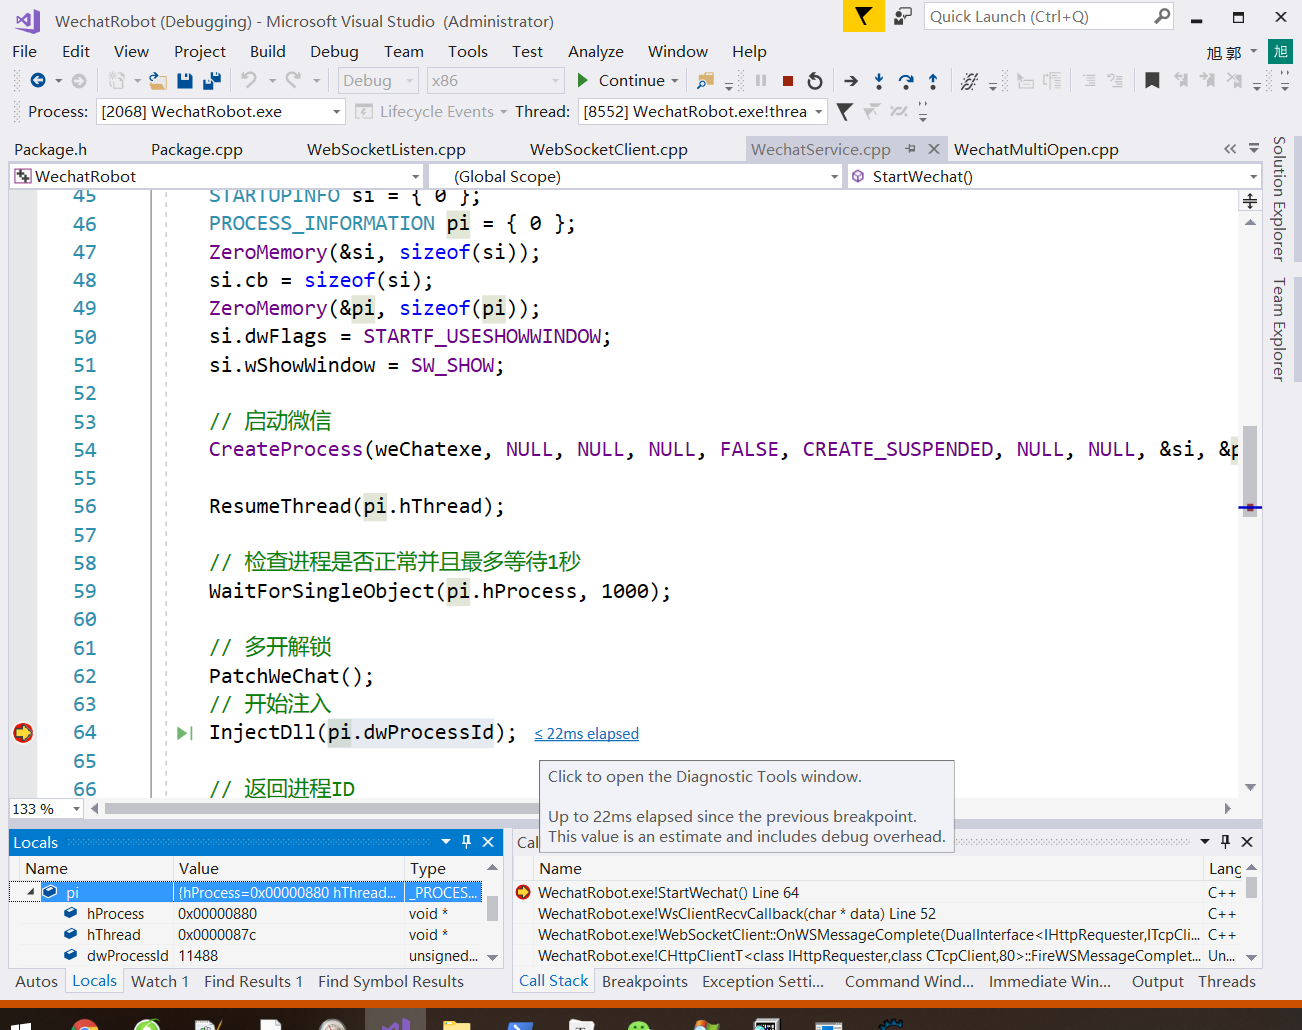Click the Continue debugging button
The height and width of the screenshot is (1030, 1302).
(x=621, y=81)
